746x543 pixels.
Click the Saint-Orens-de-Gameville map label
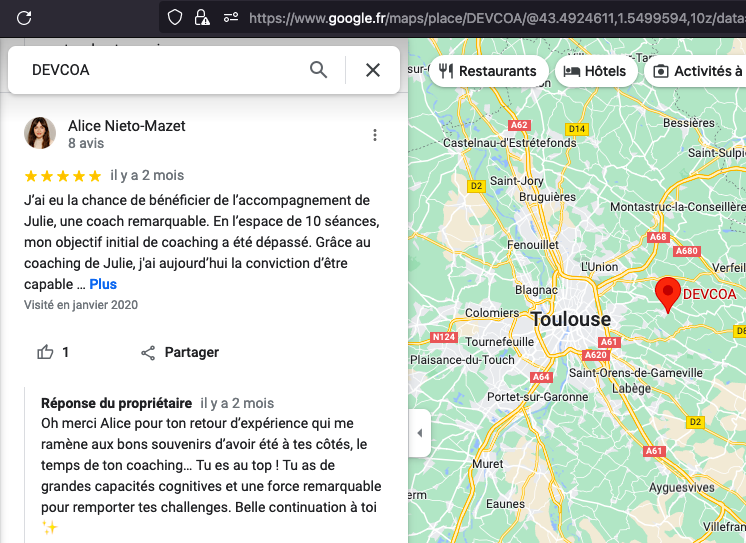click(636, 373)
